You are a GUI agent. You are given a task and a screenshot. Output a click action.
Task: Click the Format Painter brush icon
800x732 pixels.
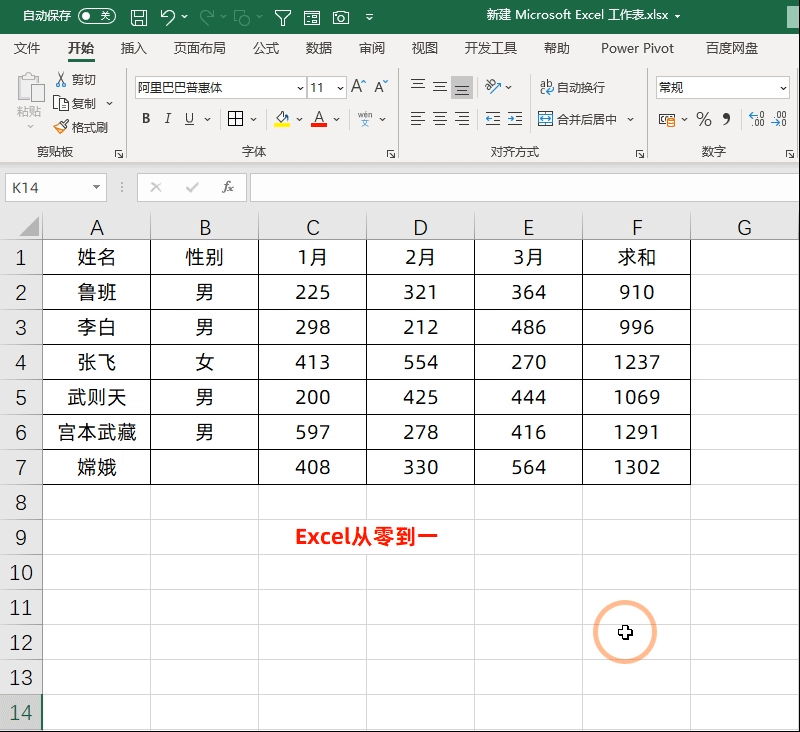(61, 127)
